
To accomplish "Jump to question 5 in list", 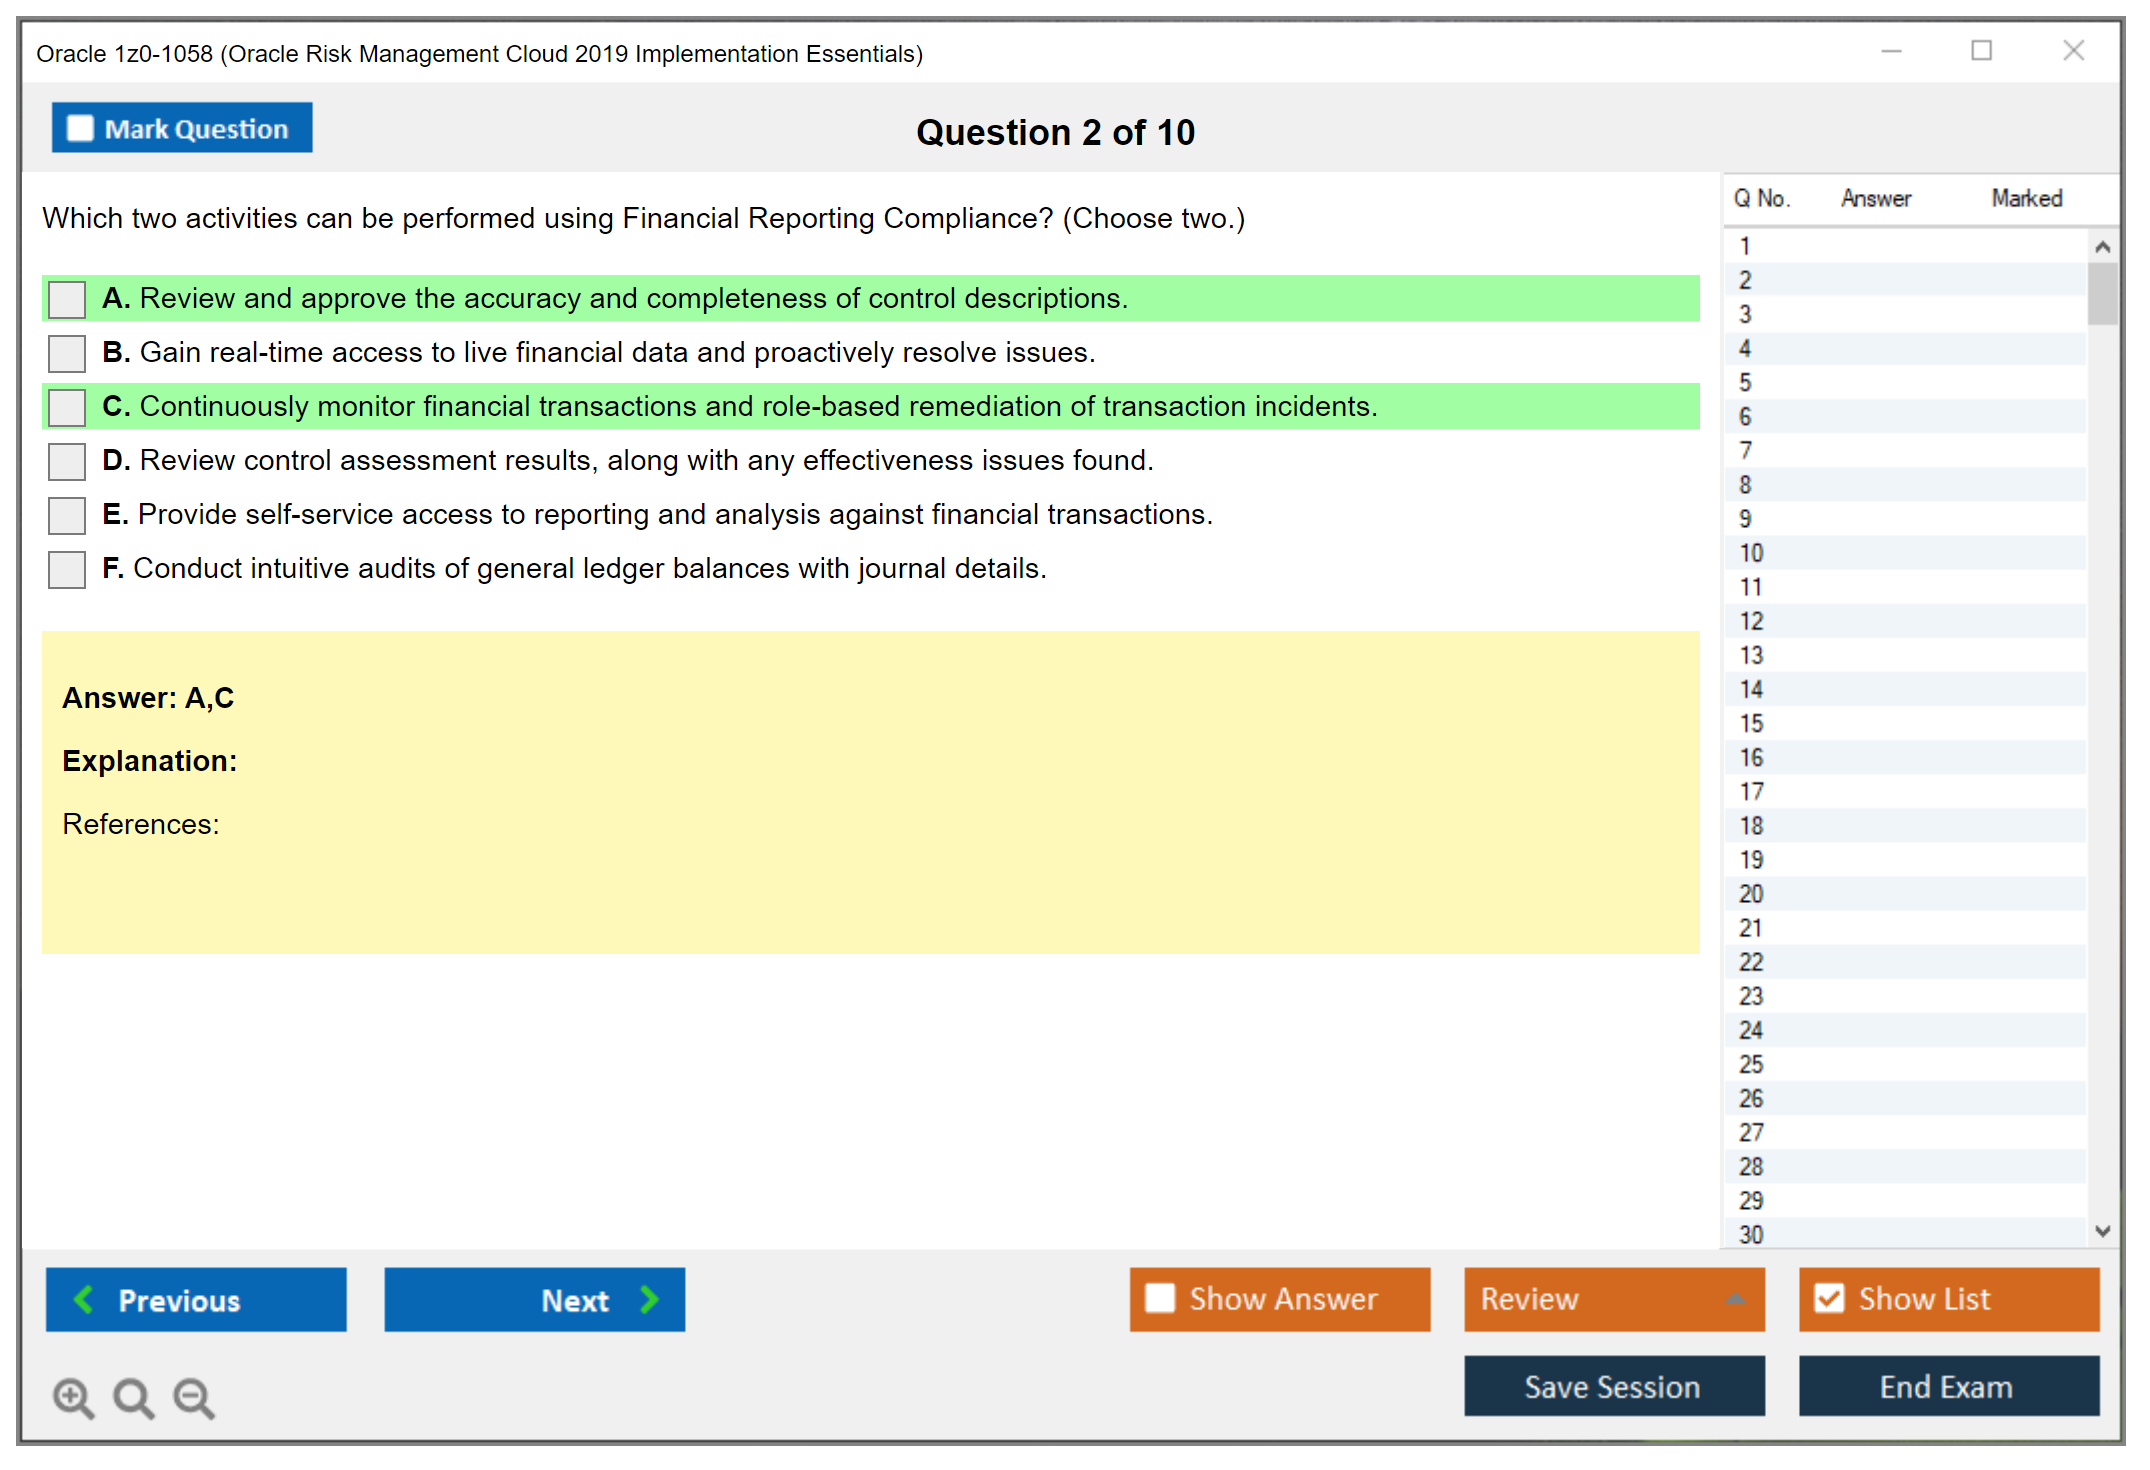I will [1745, 383].
